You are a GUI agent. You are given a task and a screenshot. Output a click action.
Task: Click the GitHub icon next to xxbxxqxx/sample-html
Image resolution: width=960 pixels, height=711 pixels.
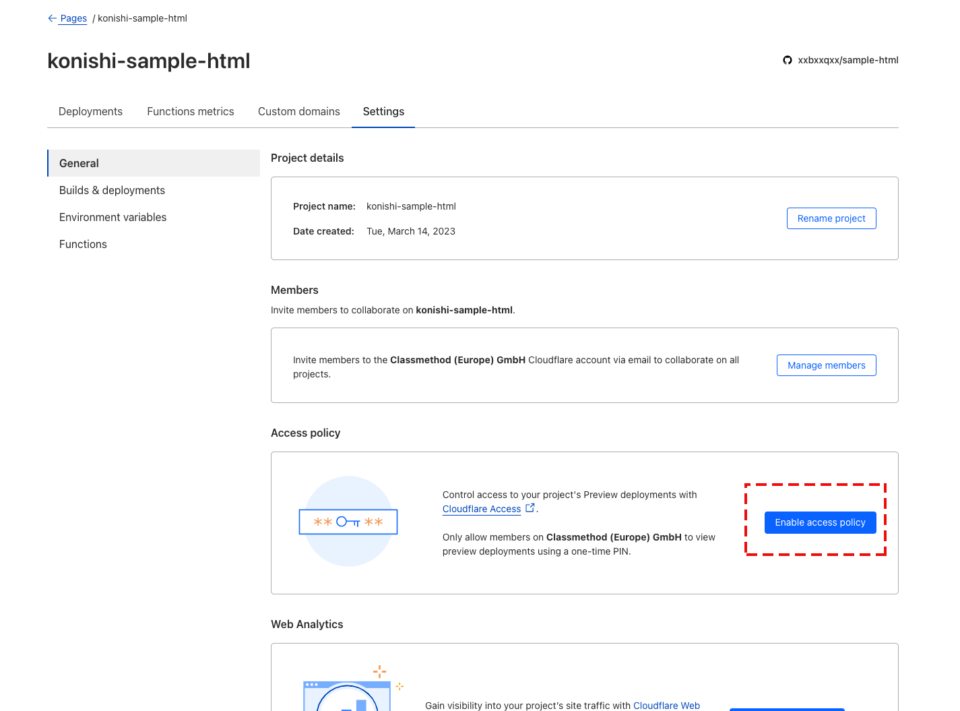(x=787, y=60)
